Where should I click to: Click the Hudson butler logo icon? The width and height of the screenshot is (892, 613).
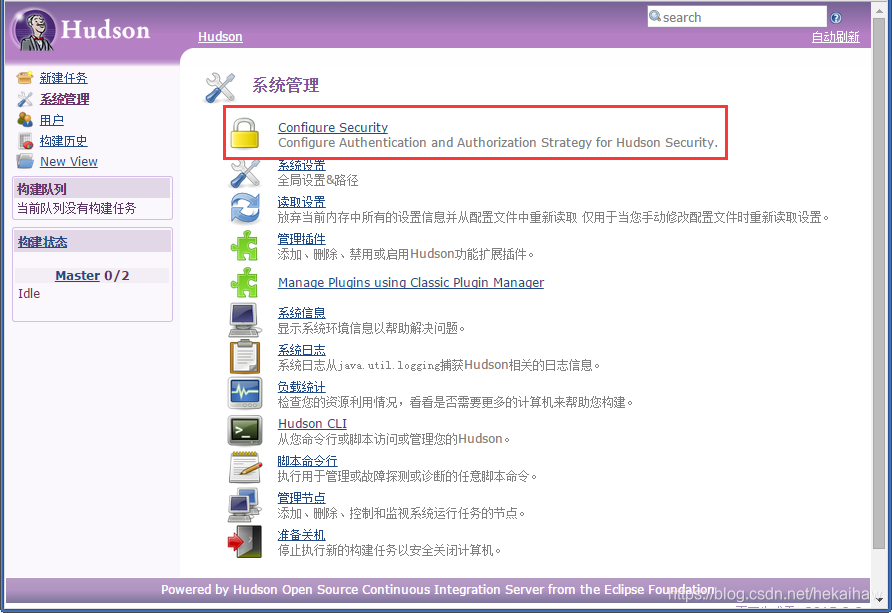pyautogui.click(x=35, y=30)
